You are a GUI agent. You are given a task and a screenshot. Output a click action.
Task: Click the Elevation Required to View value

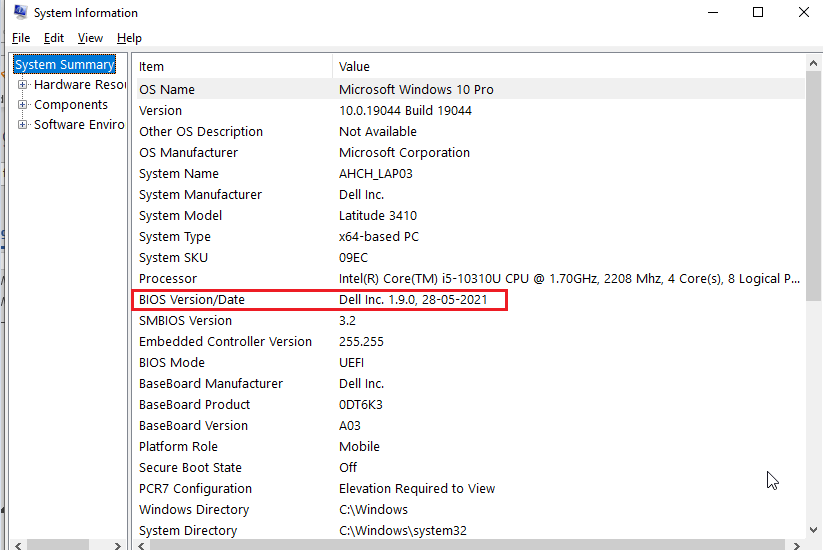(417, 489)
